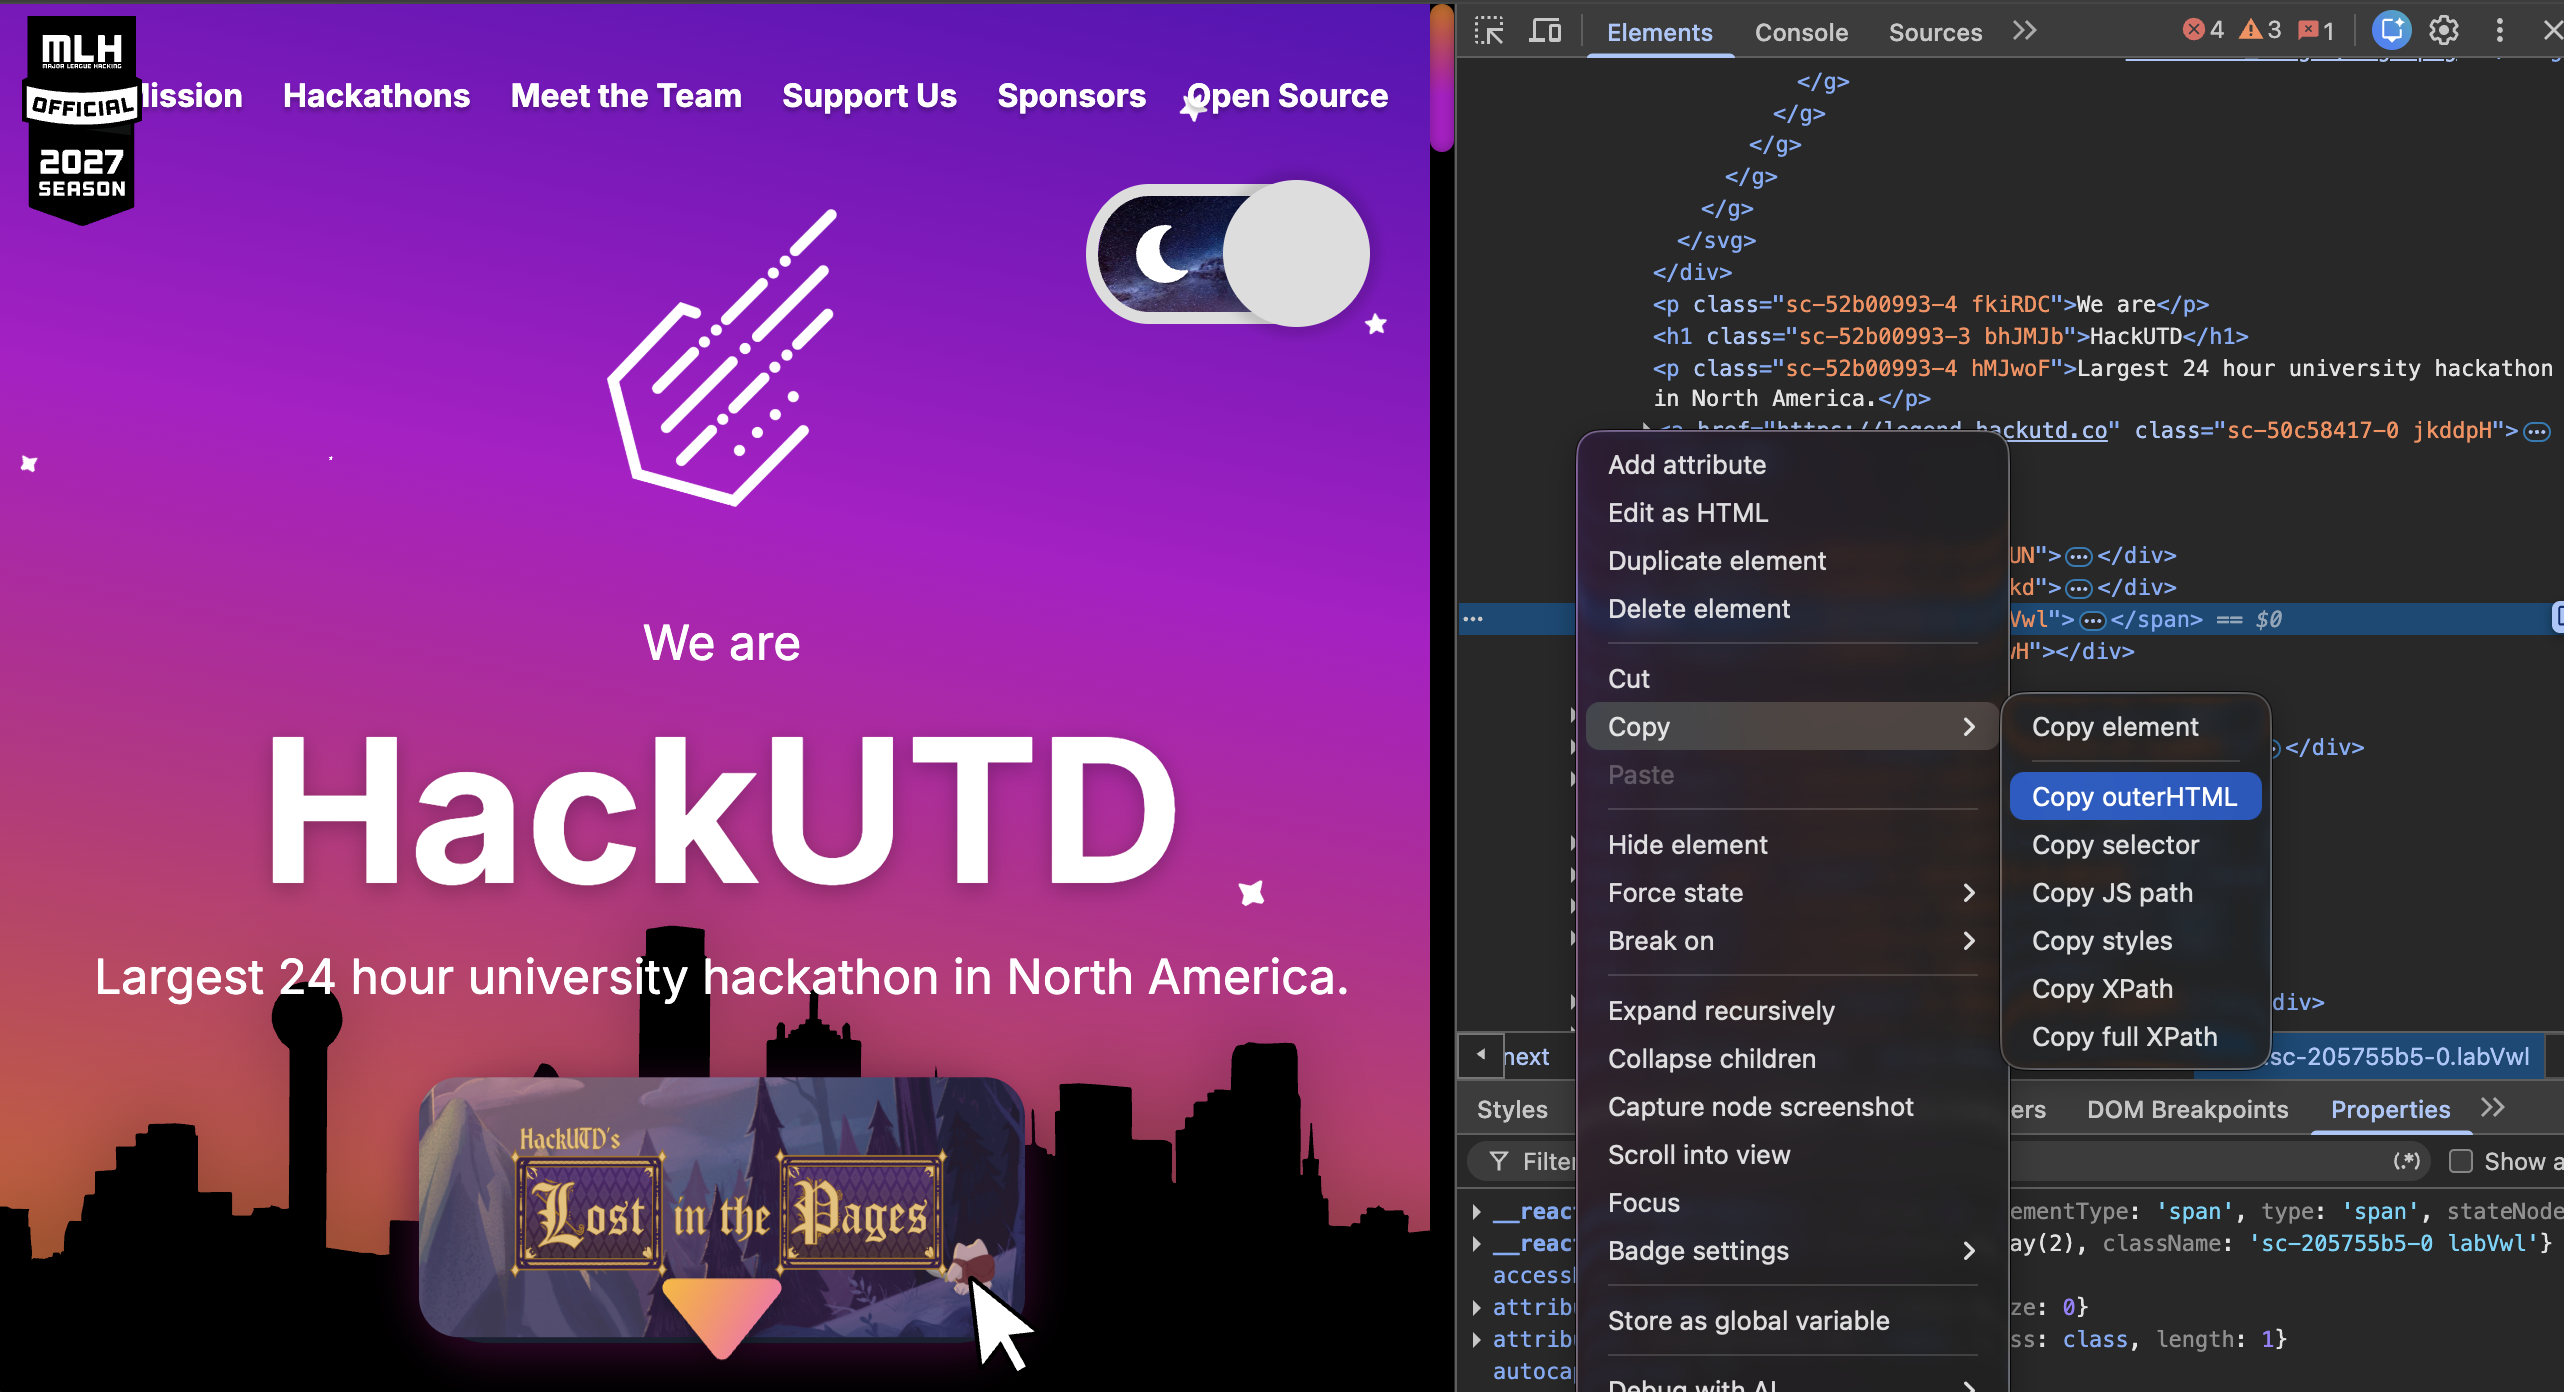The height and width of the screenshot is (1392, 2564).
Task: Select Scroll into view
Action: pyautogui.click(x=1792, y=1154)
